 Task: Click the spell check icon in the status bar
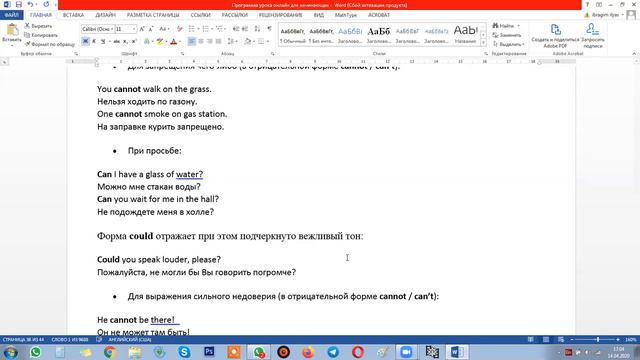point(99,339)
